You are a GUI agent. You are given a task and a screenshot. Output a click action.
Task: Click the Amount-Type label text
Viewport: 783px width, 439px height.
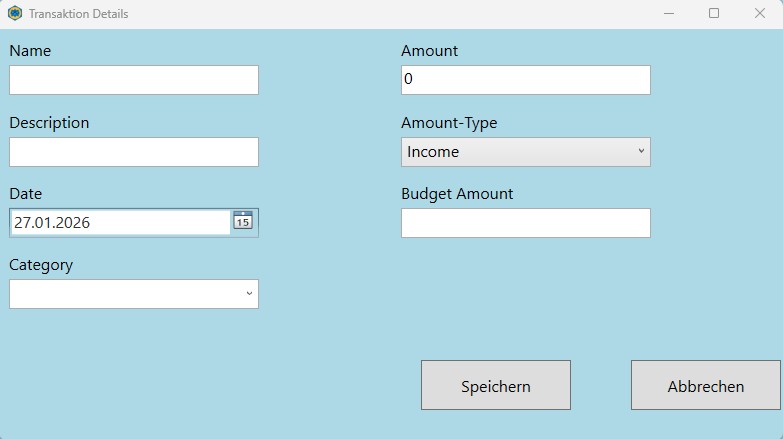[x=449, y=123]
